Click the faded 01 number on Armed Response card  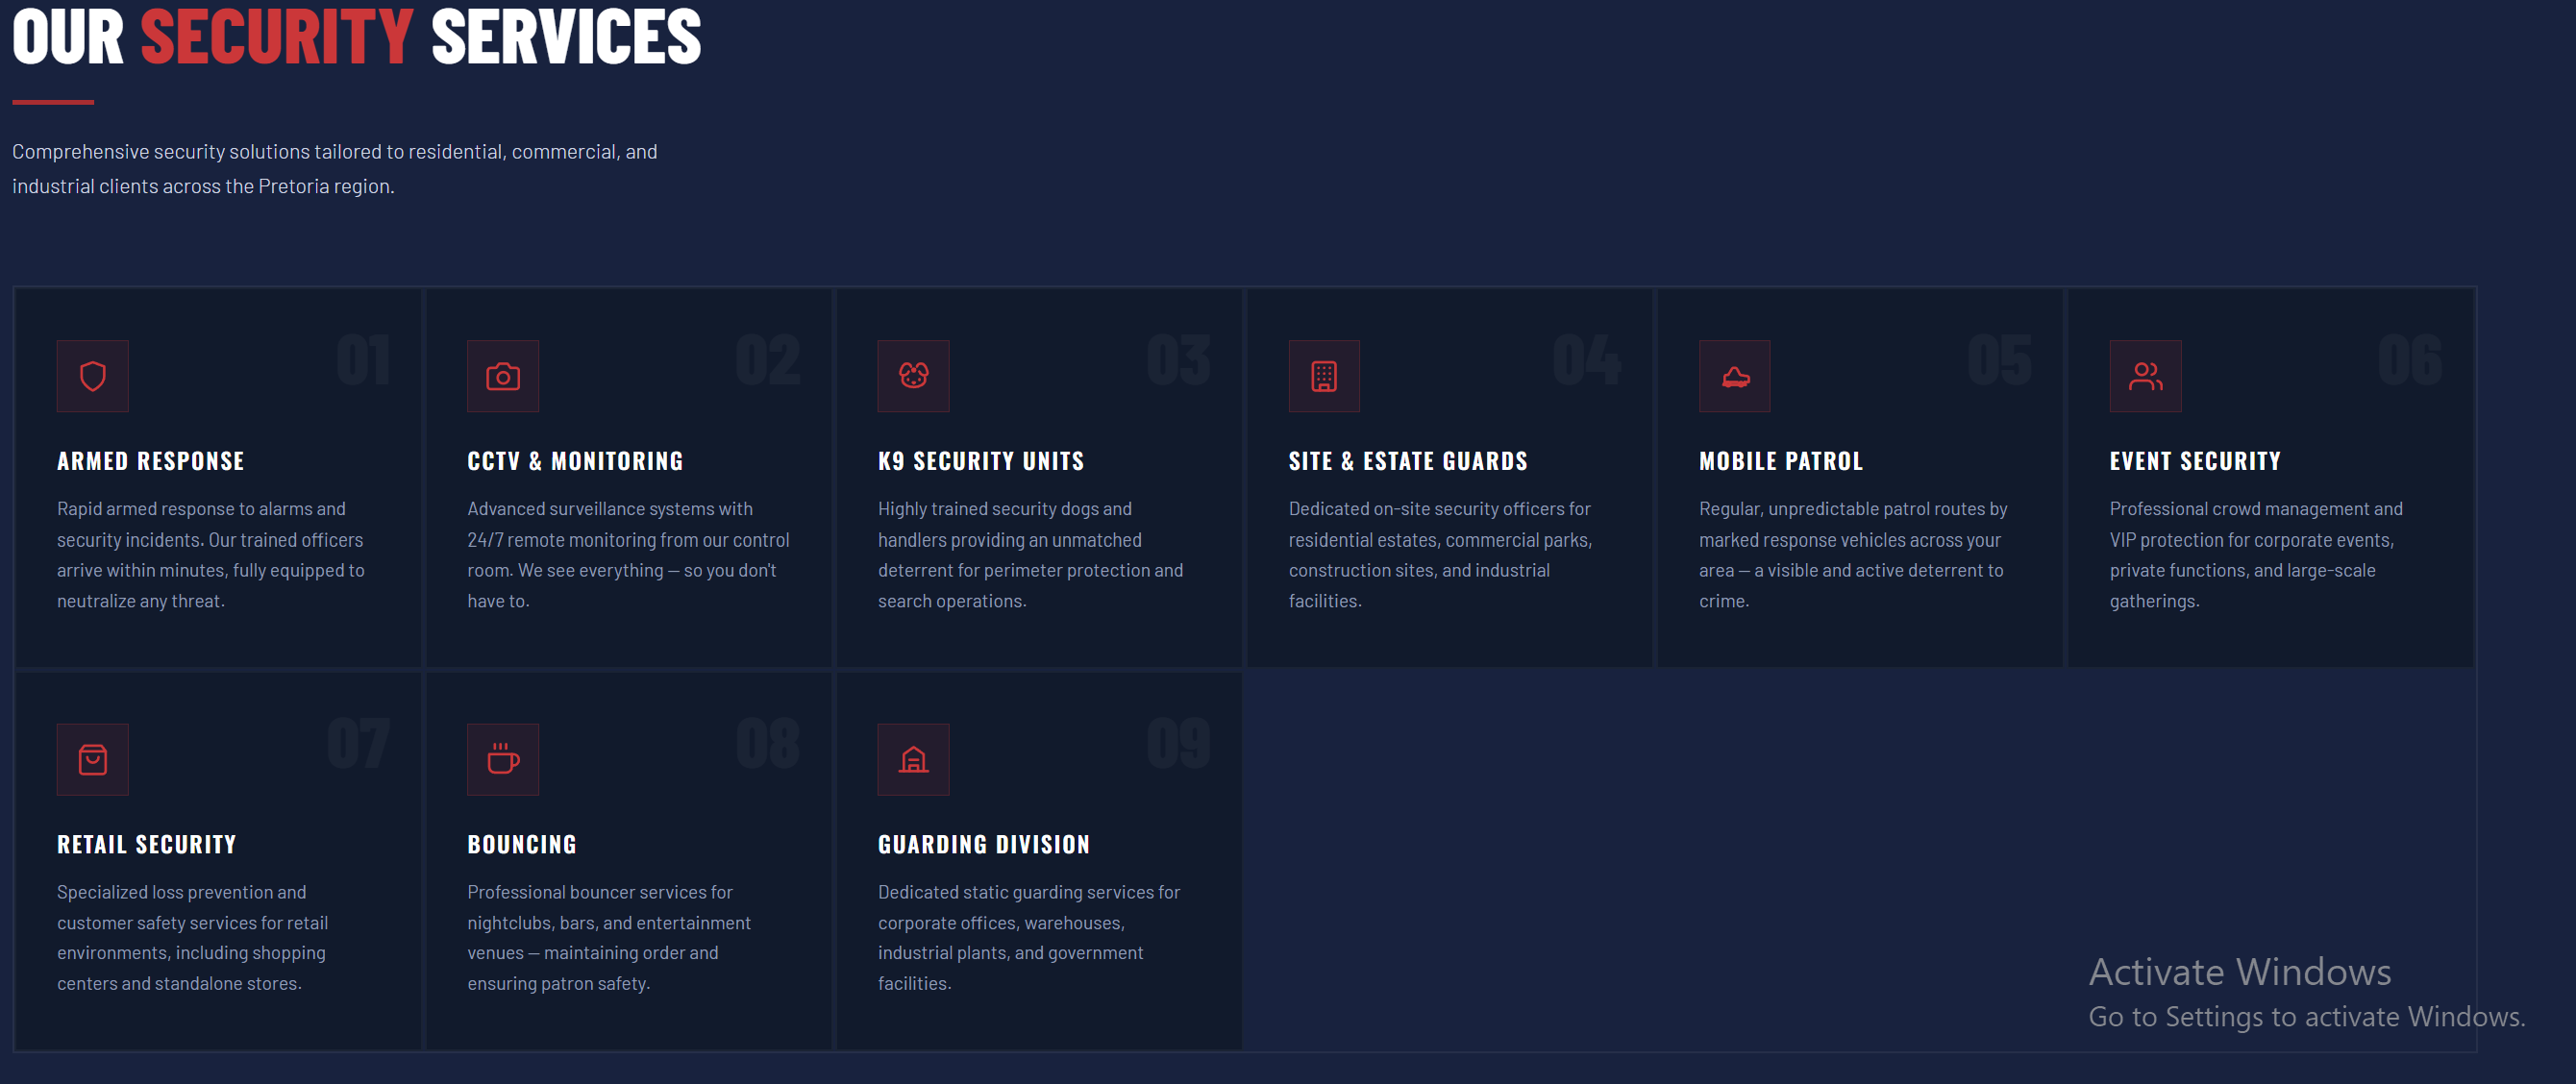(363, 360)
